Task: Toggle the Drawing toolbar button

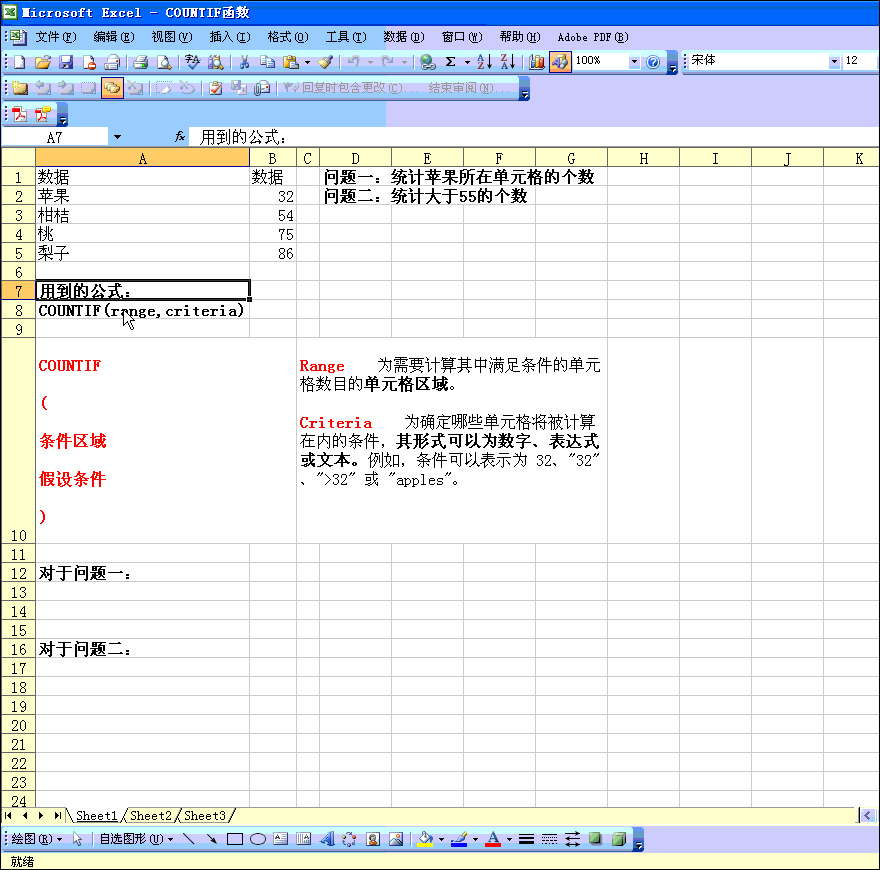Action: (x=560, y=62)
